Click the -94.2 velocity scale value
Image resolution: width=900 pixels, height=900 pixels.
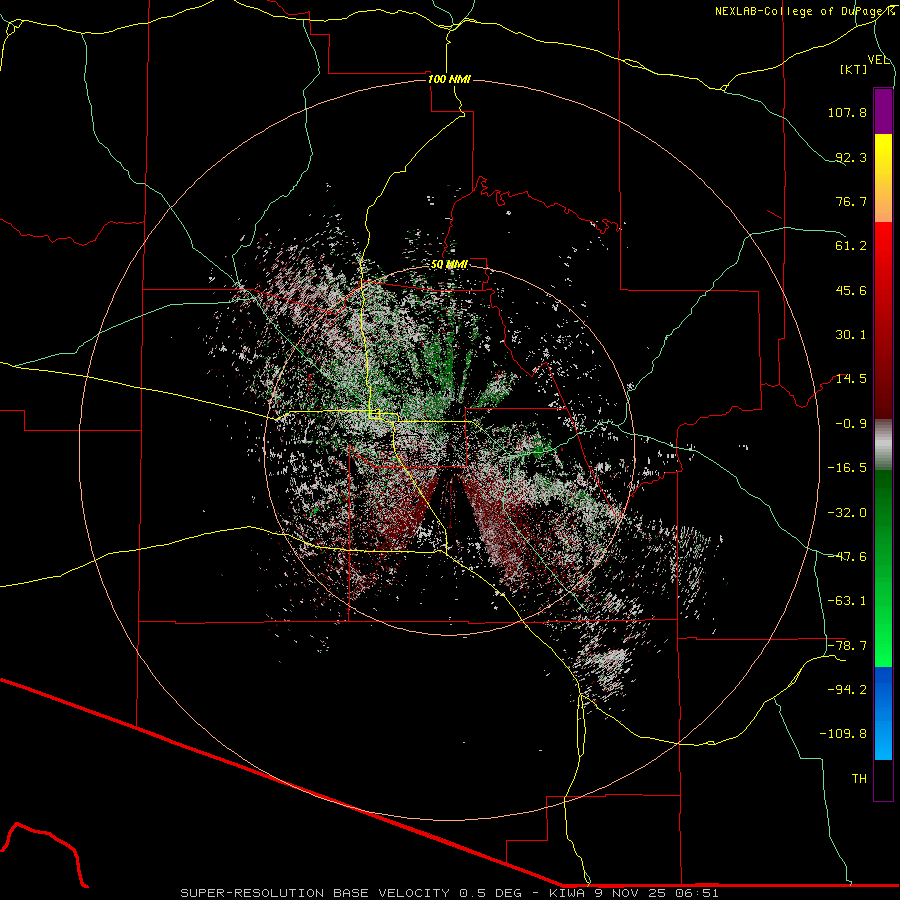click(x=847, y=689)
